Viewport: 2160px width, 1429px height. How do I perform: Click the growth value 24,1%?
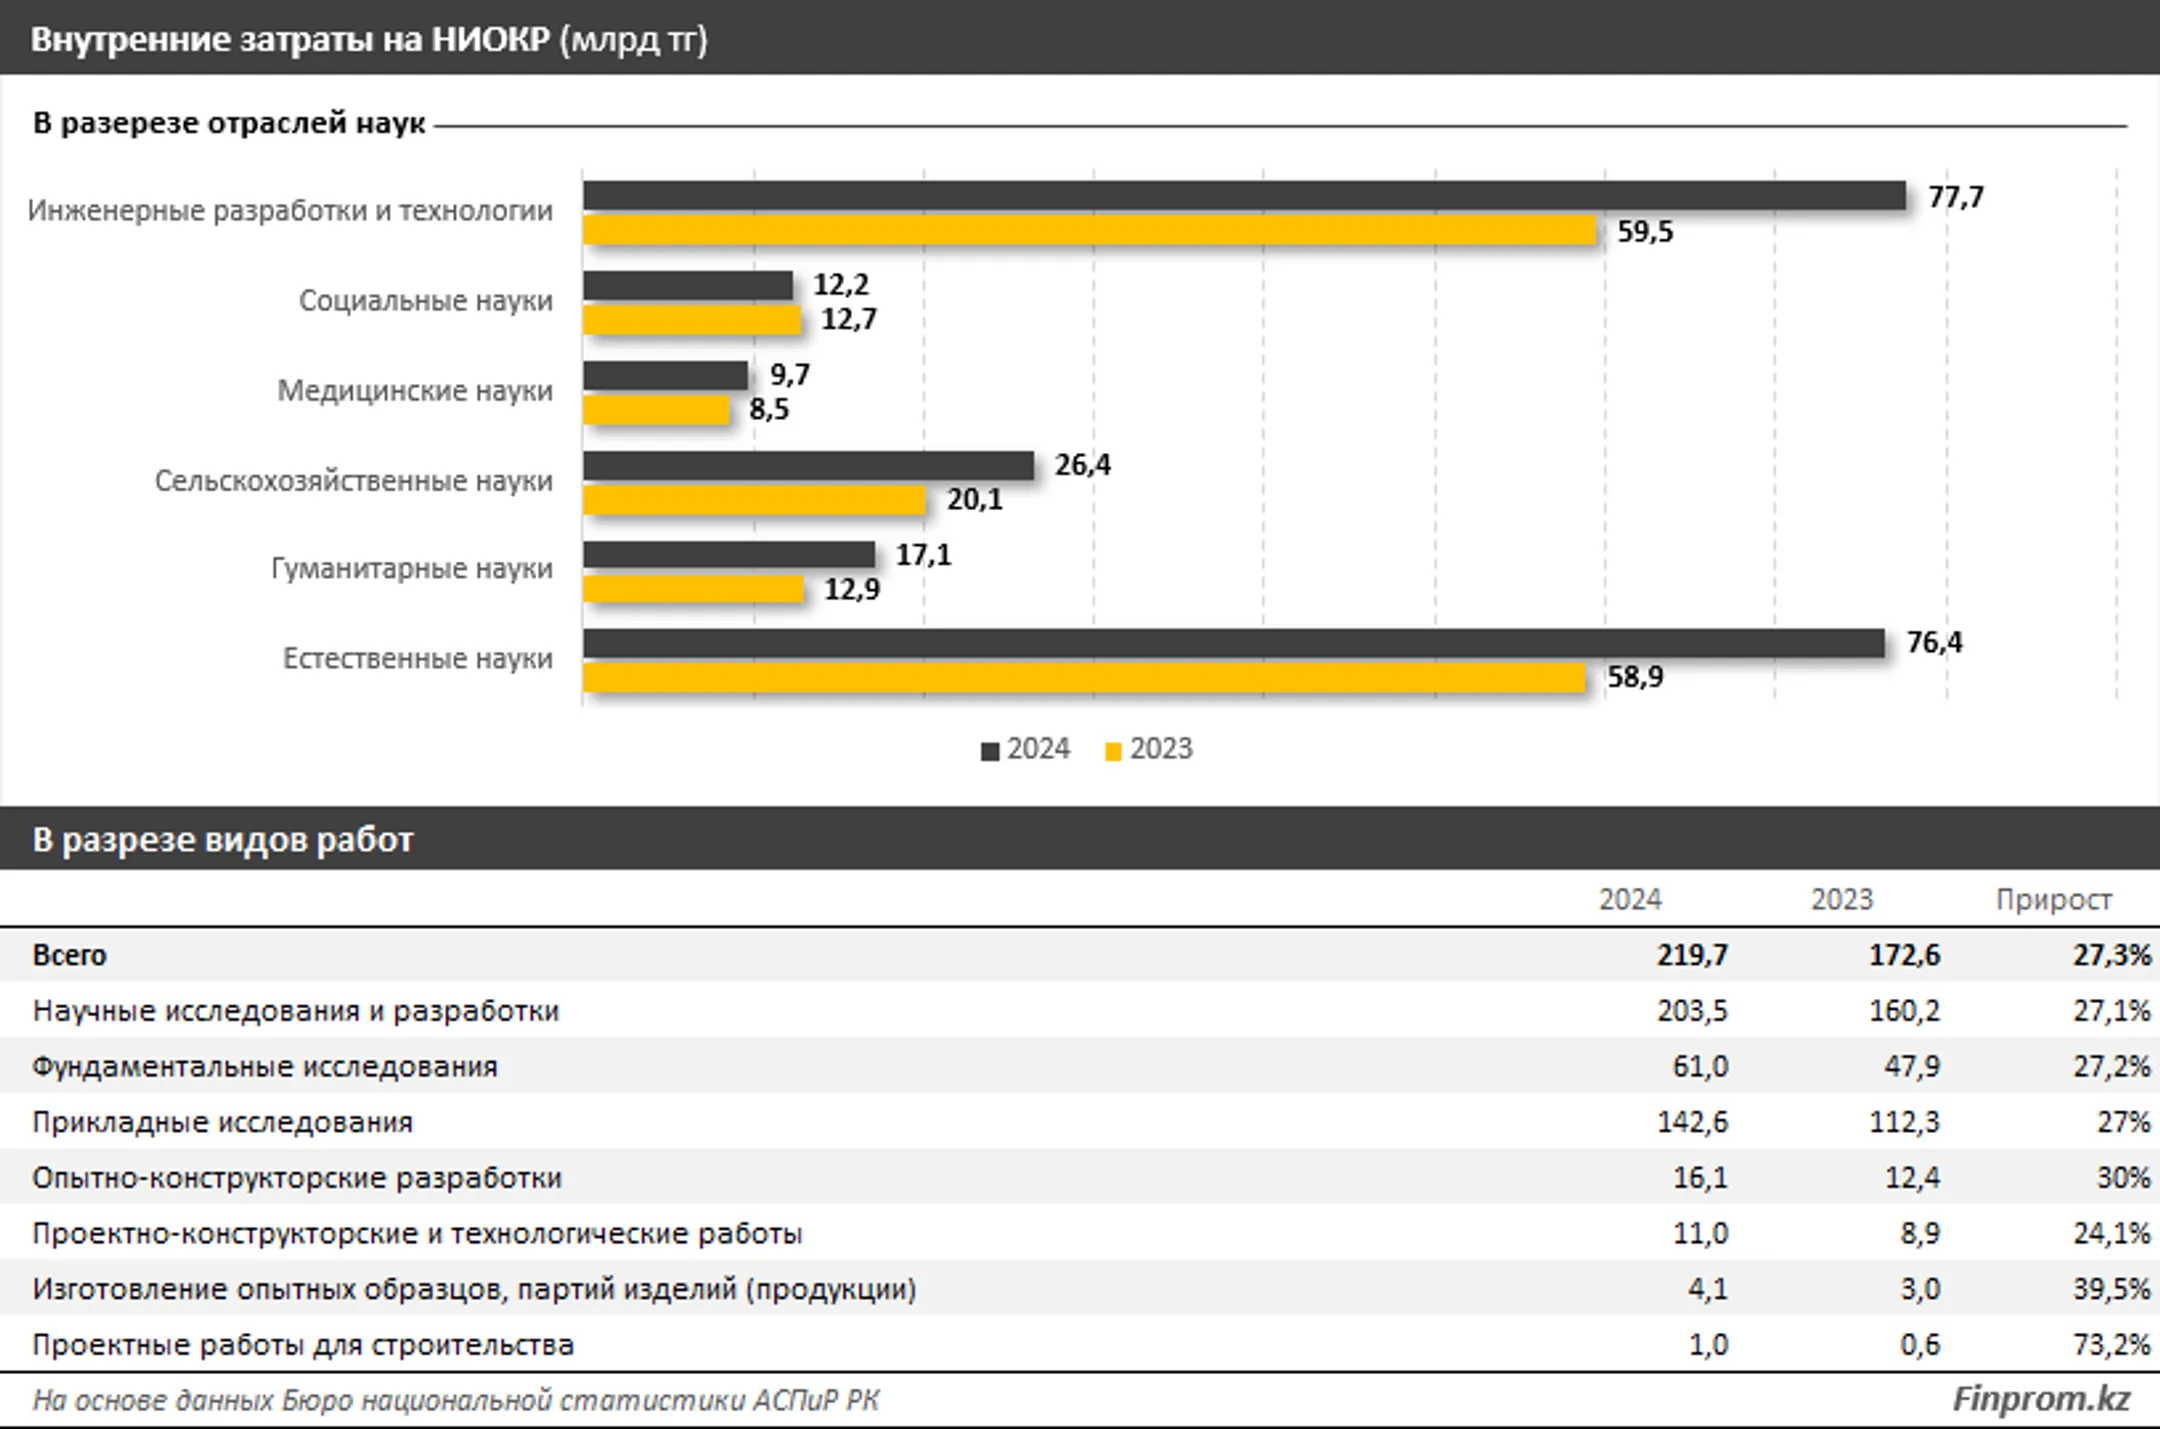2111,1234
